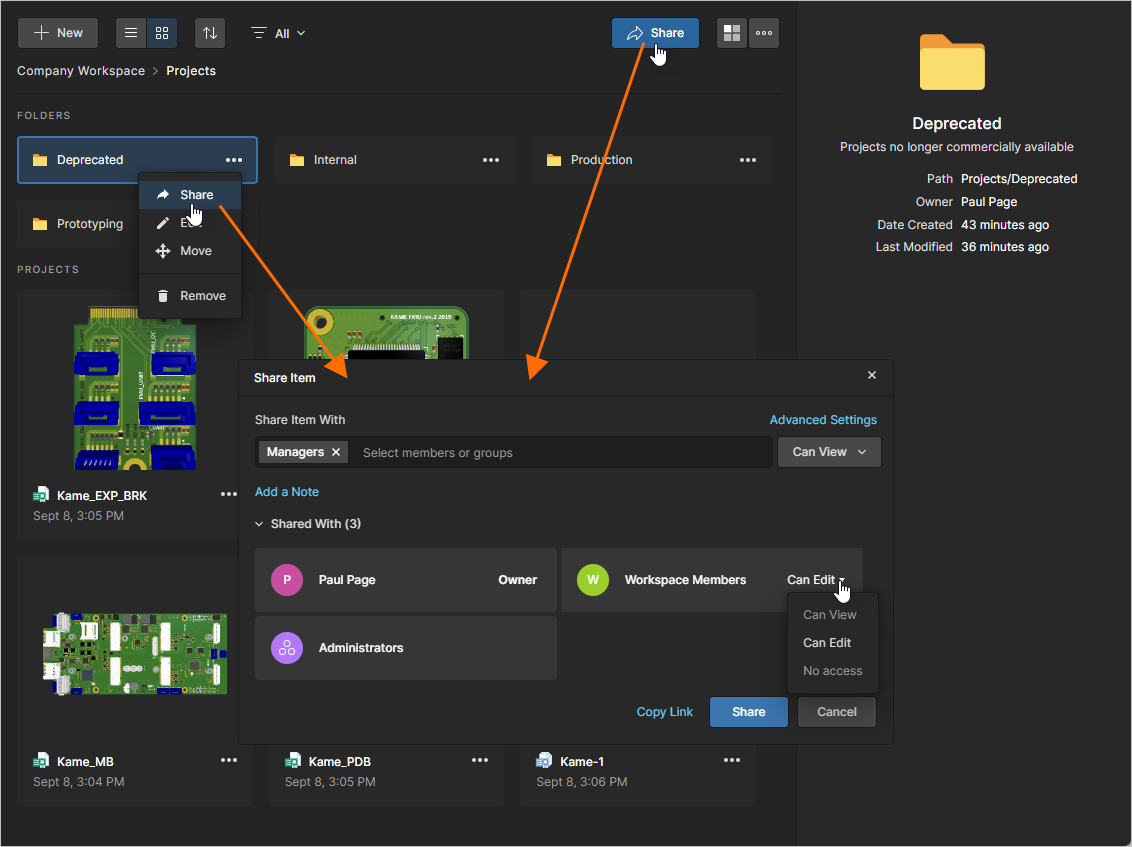Click the Share button in the dialog
The width and height of the screenshot is (1132, 847).
pos(749,712)
